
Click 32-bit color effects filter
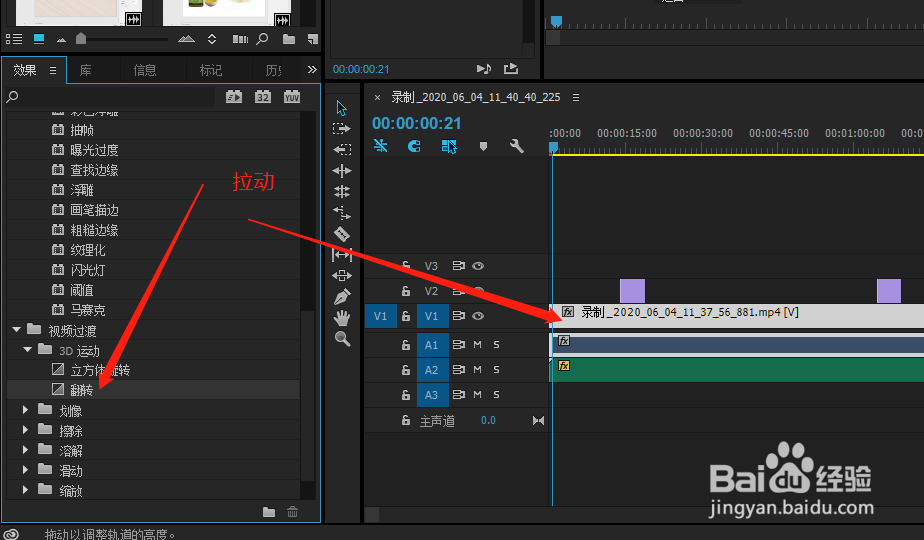point(263,97)
